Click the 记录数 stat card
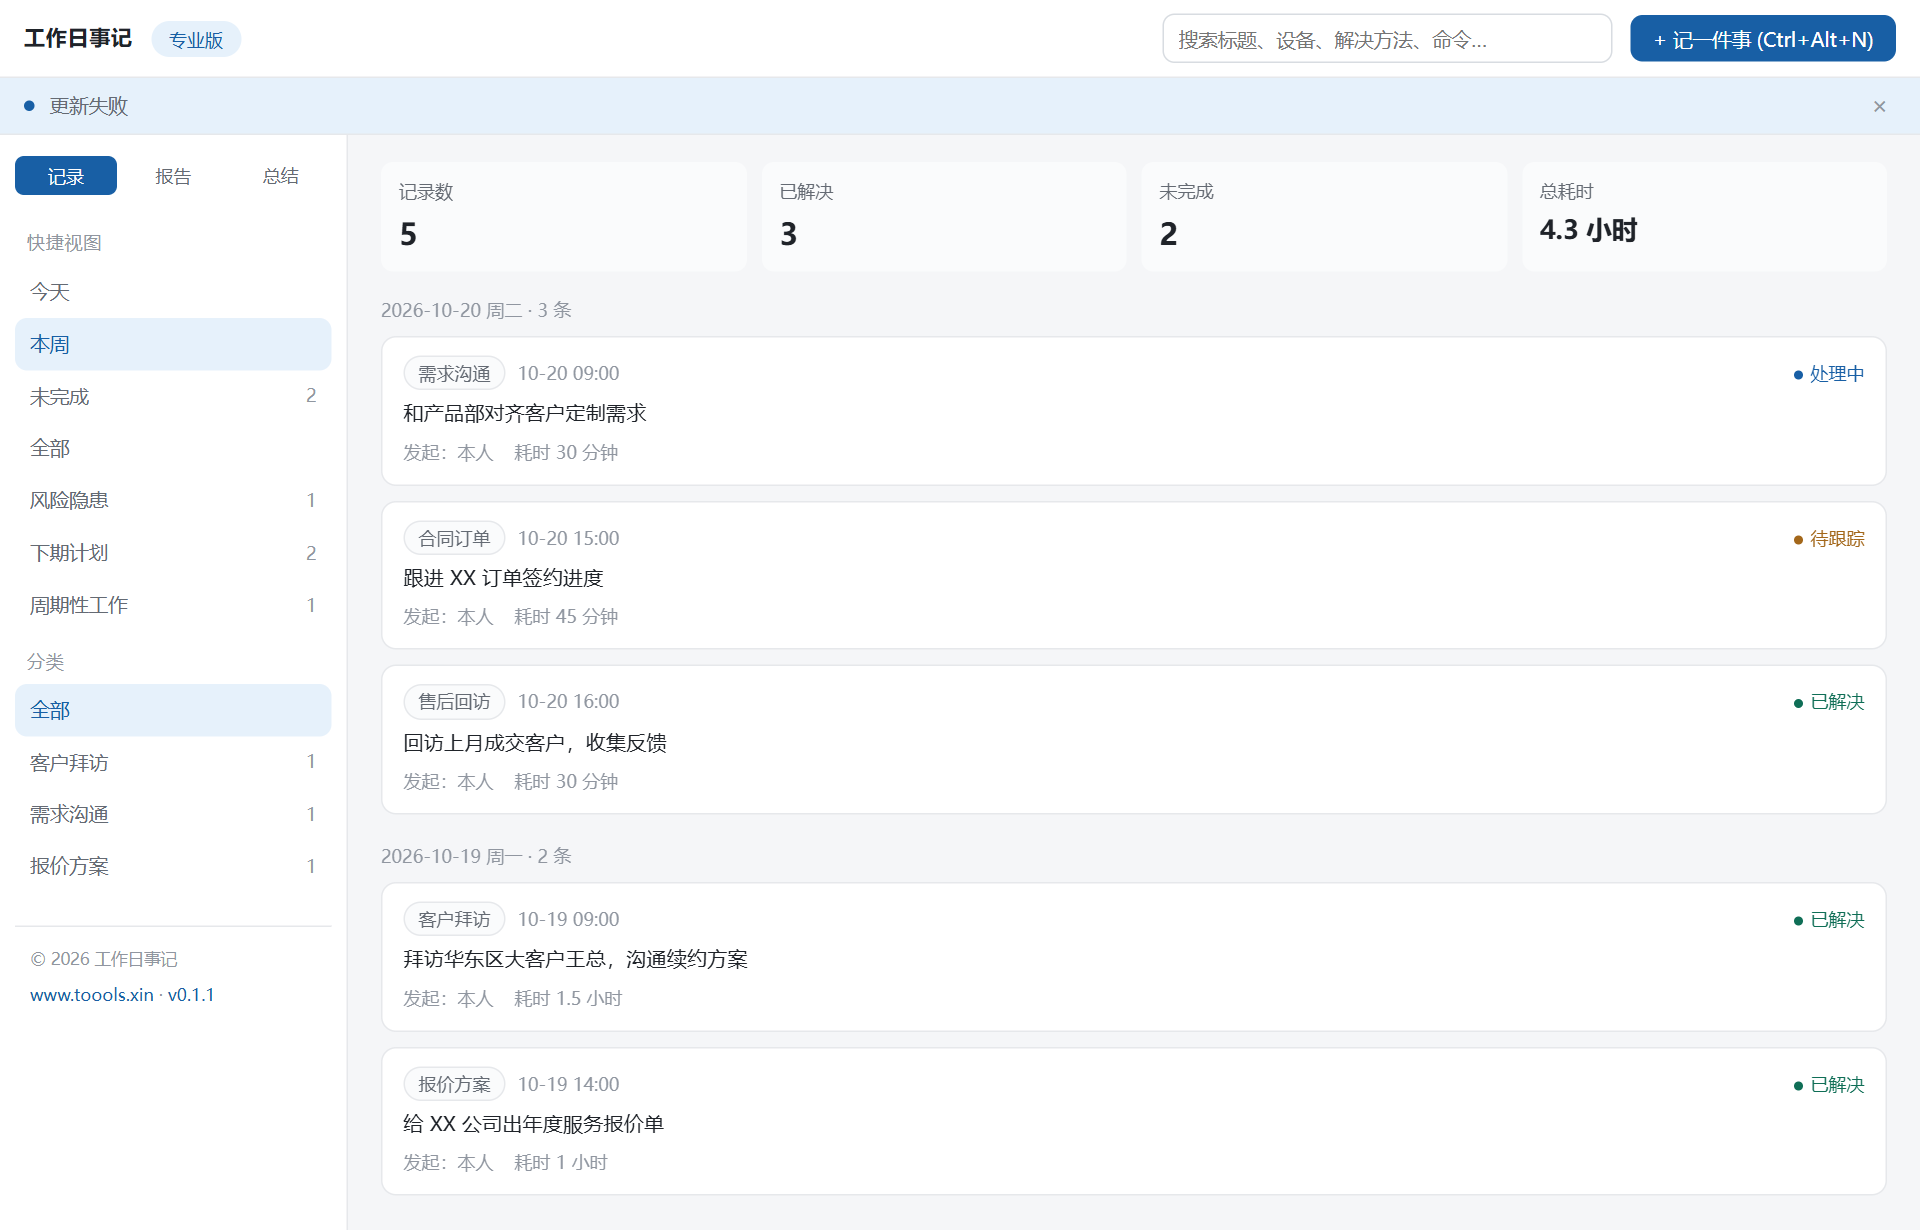 (x=563, y=216)
